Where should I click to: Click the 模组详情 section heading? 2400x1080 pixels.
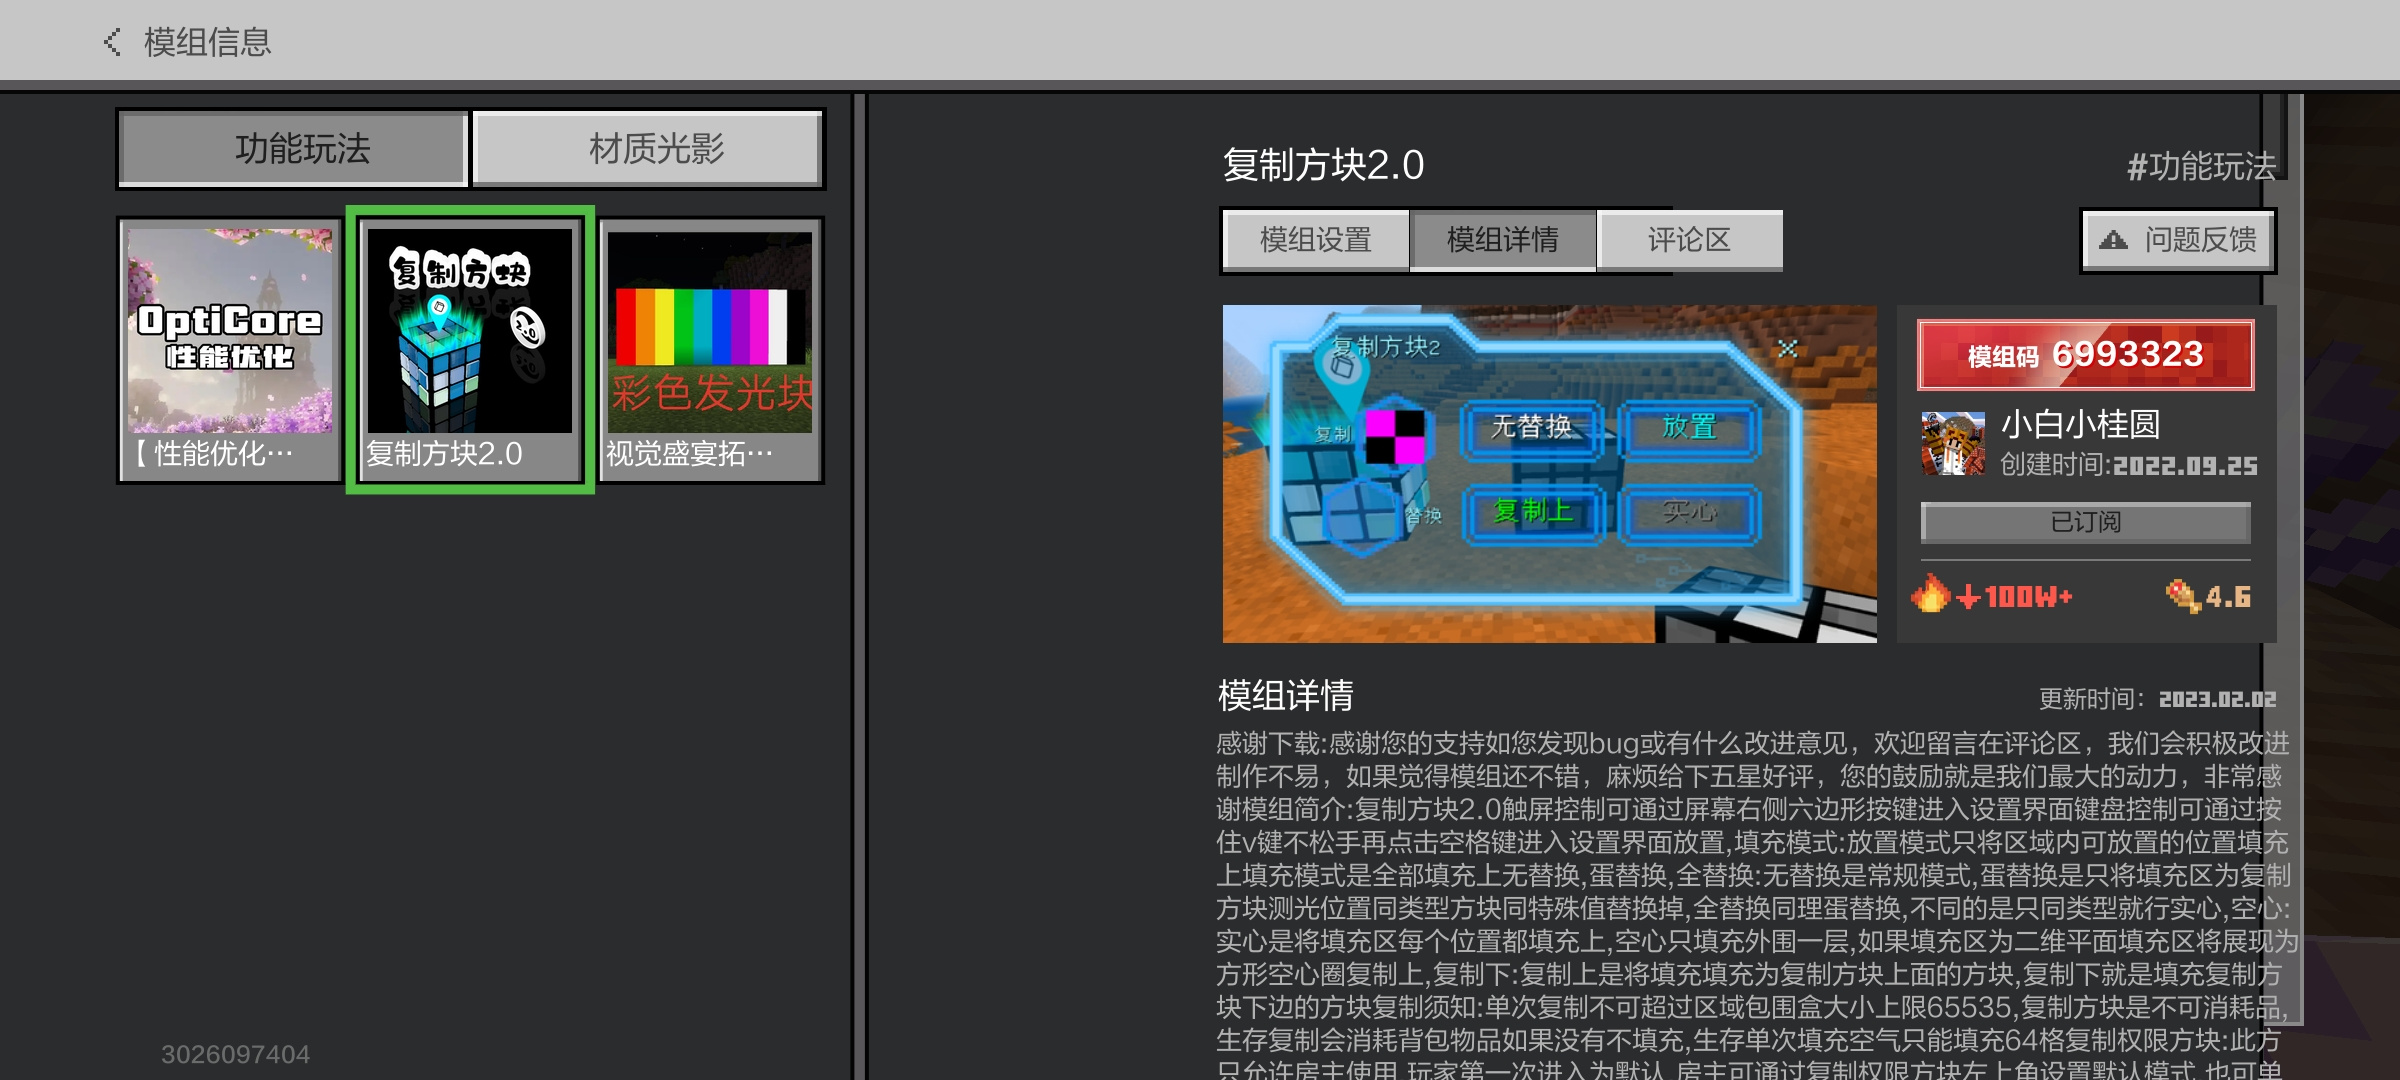pyautogui.click(x=1285, y=695)
